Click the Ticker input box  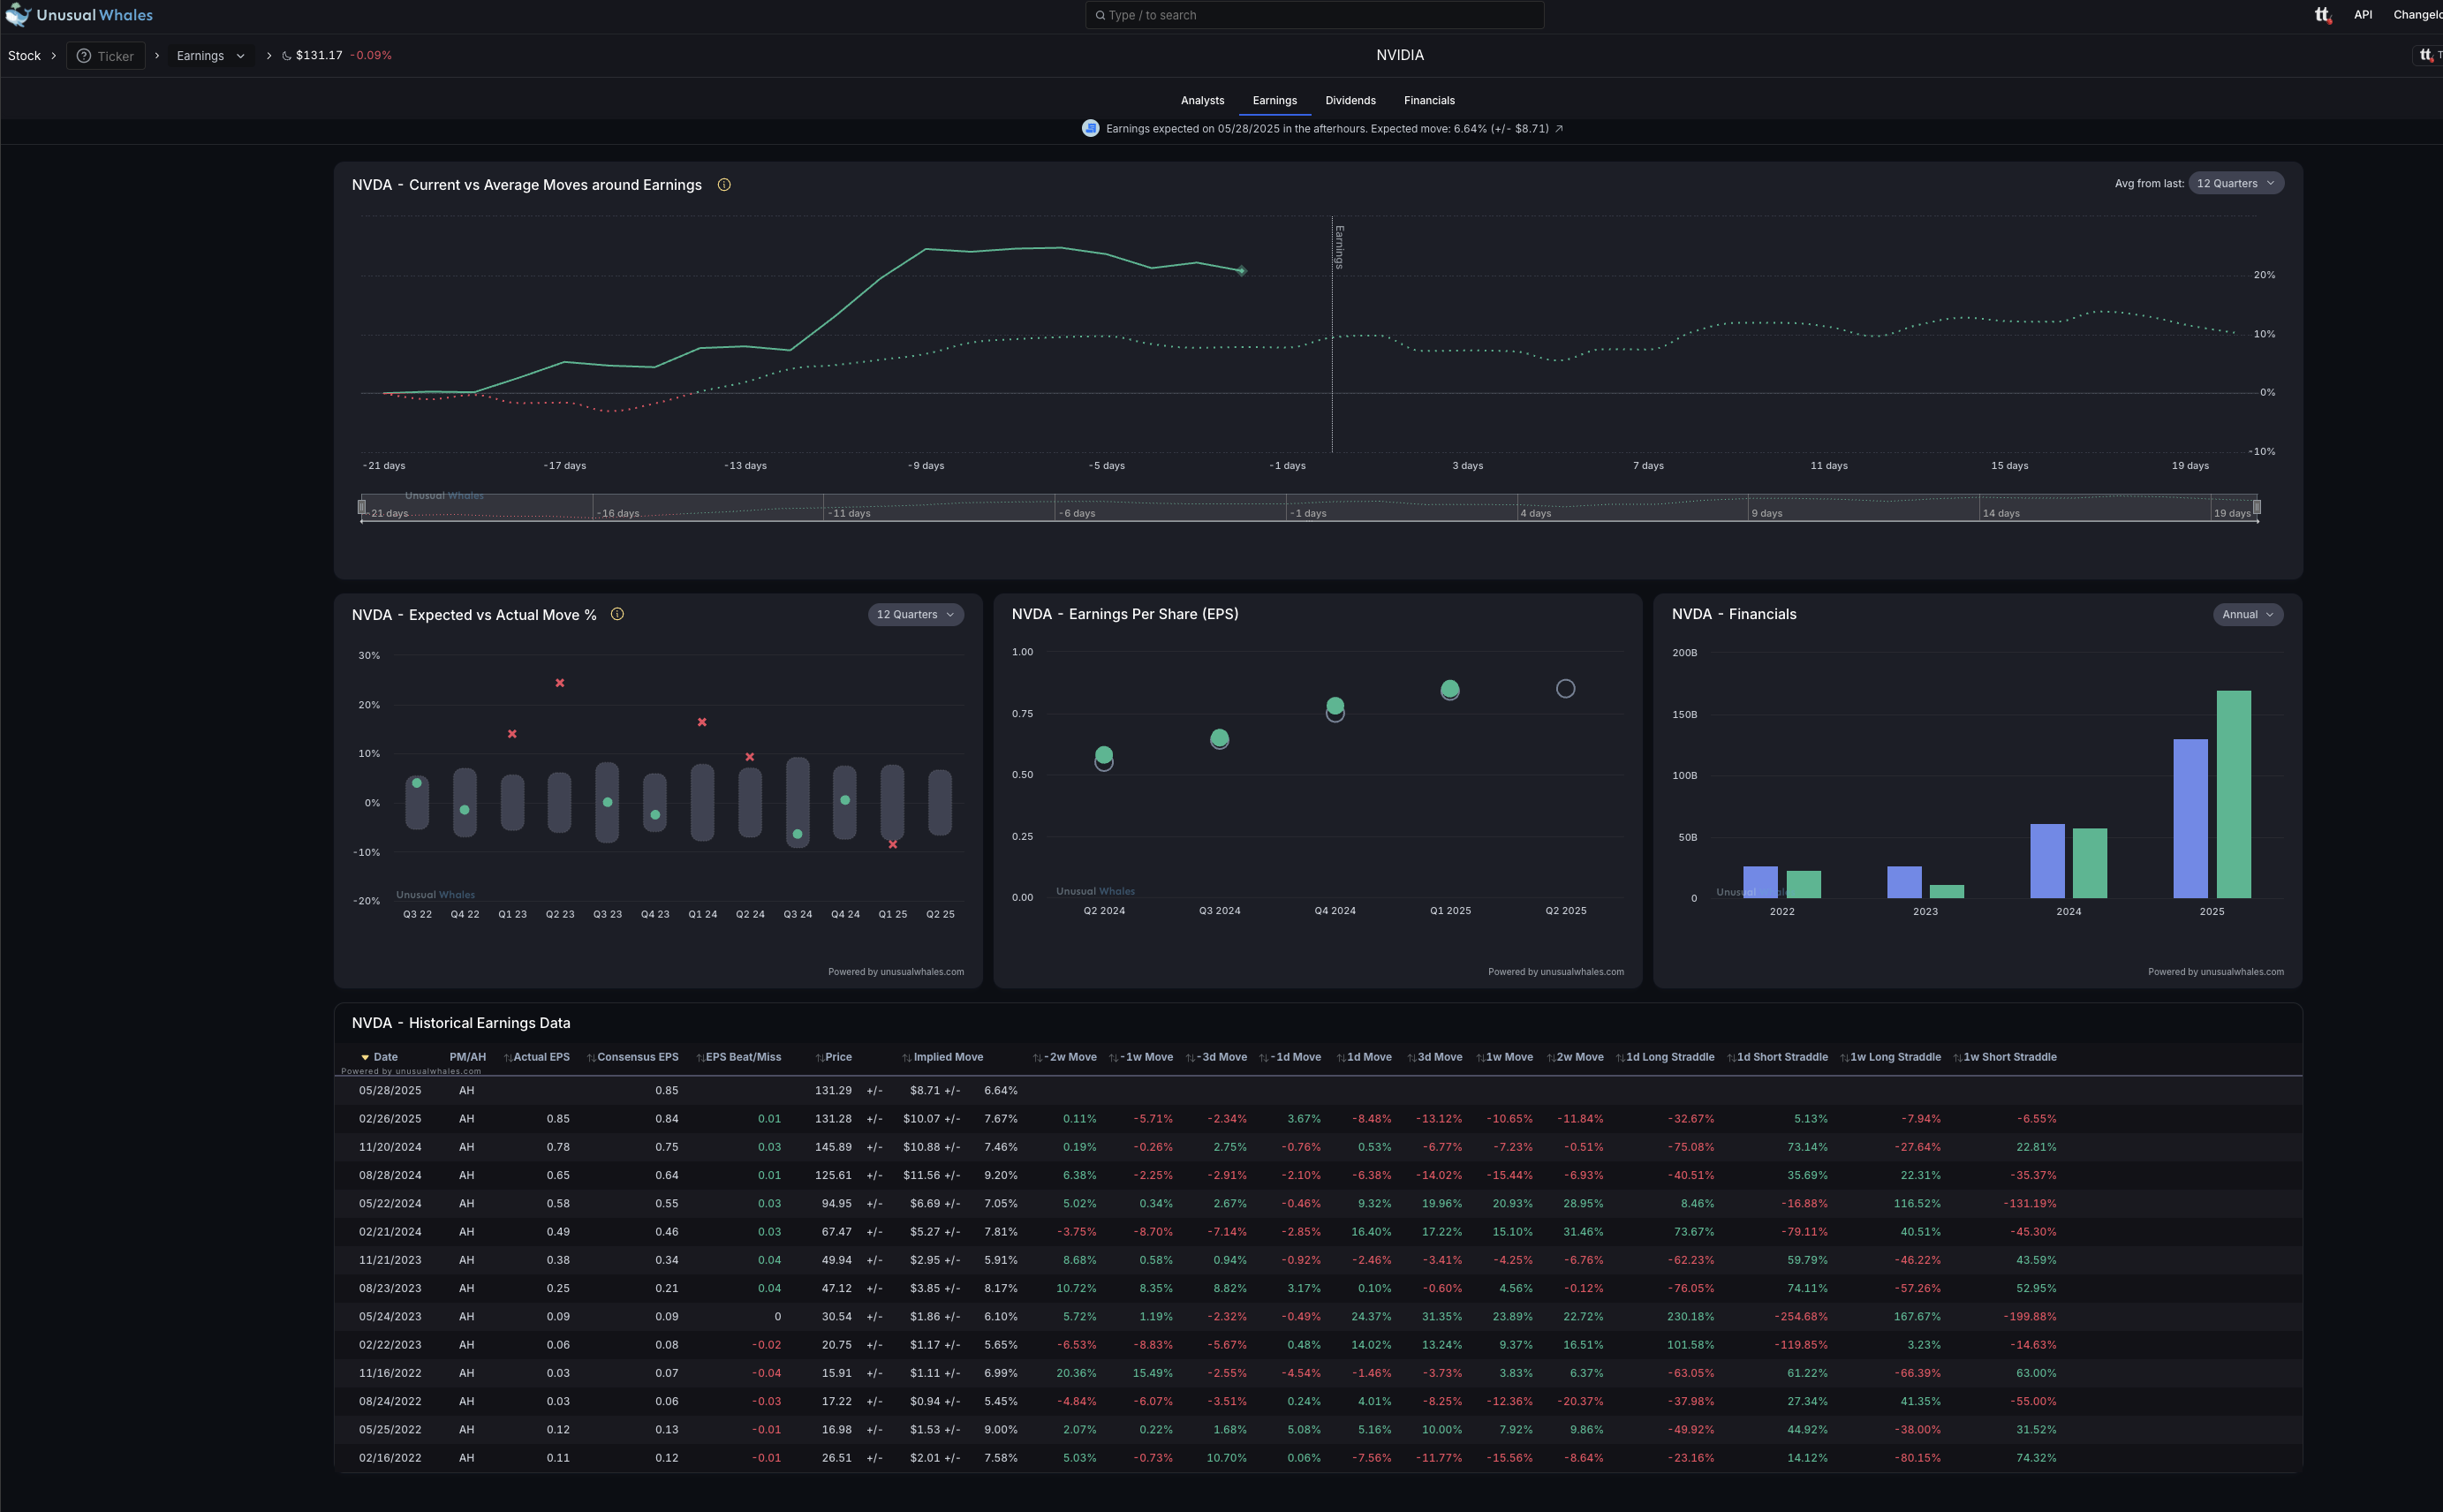point(106,56)
